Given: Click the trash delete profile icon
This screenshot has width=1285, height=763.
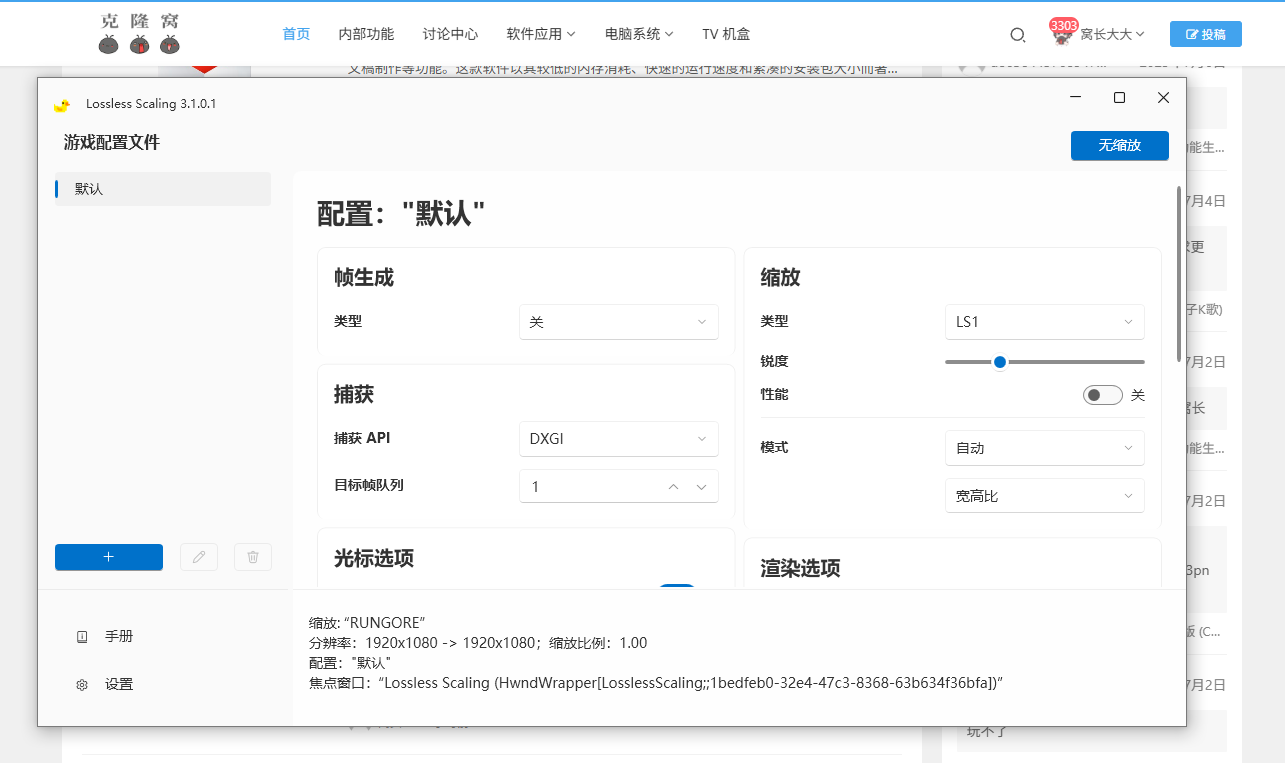Looking at the screenshot, I should (x=253, y=557).
